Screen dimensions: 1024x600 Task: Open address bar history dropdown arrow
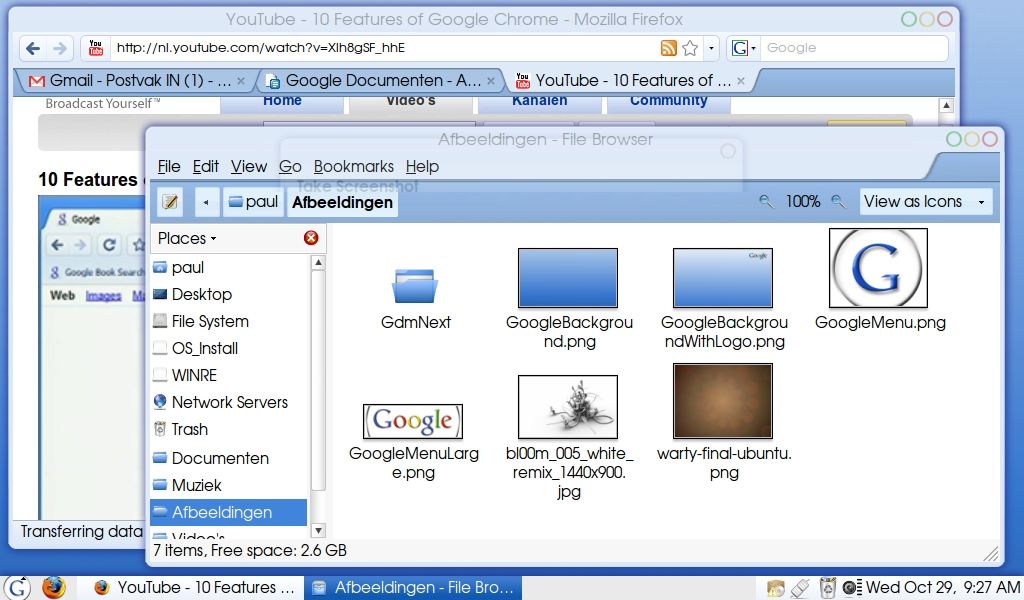coord(711,48)
